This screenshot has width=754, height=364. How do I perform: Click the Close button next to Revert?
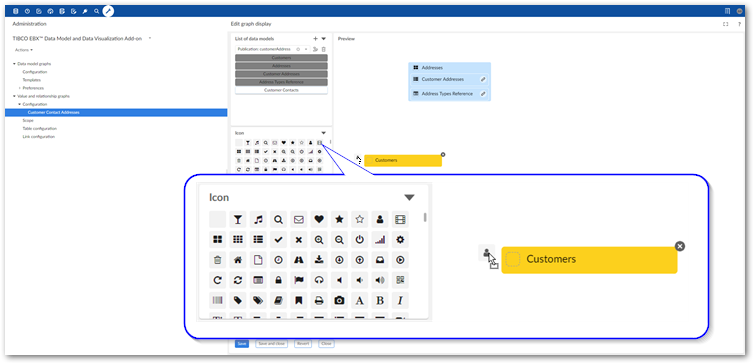coord(327,344)
